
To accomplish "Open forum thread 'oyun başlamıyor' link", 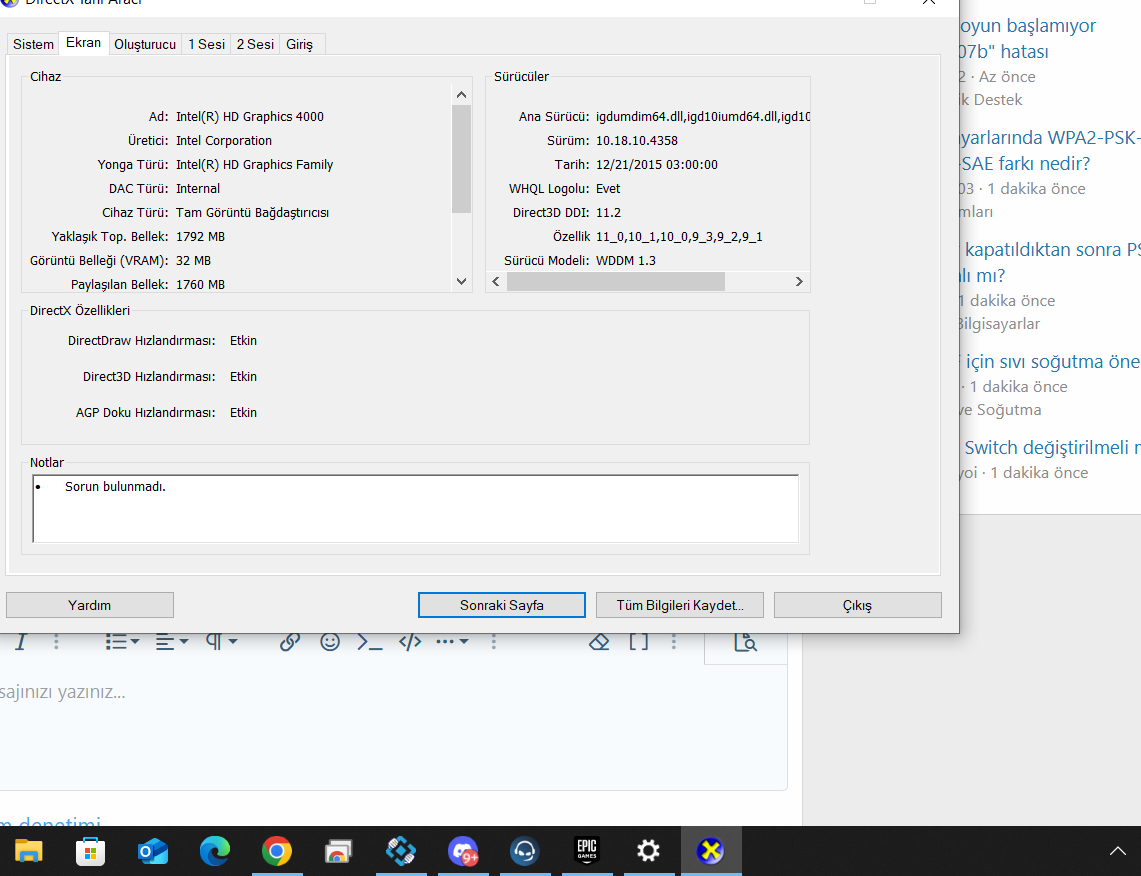I will tap(1027, 39).
